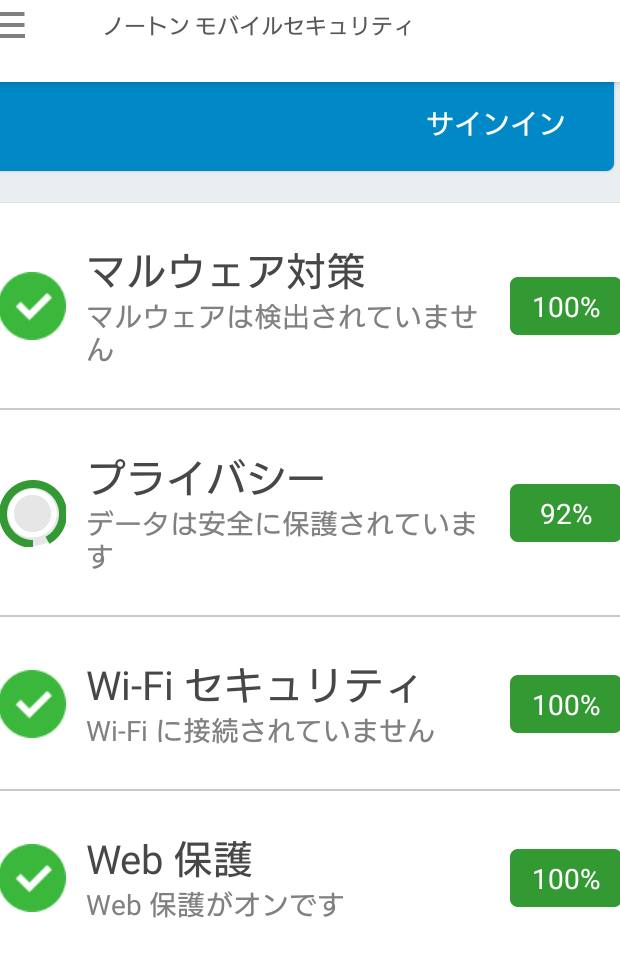Tap the 92% privacy score badge
This screenshot has height=956, width=620.
point(565,514)
